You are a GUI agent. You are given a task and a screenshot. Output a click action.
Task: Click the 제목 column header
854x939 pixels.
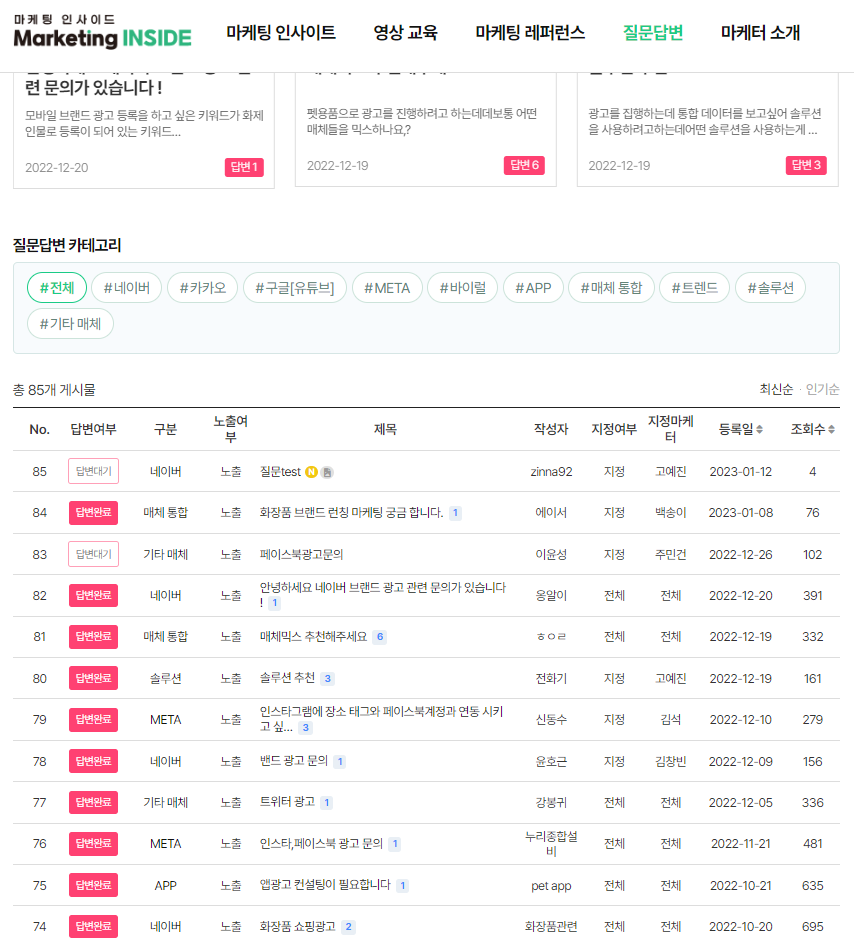coord(385,429)
